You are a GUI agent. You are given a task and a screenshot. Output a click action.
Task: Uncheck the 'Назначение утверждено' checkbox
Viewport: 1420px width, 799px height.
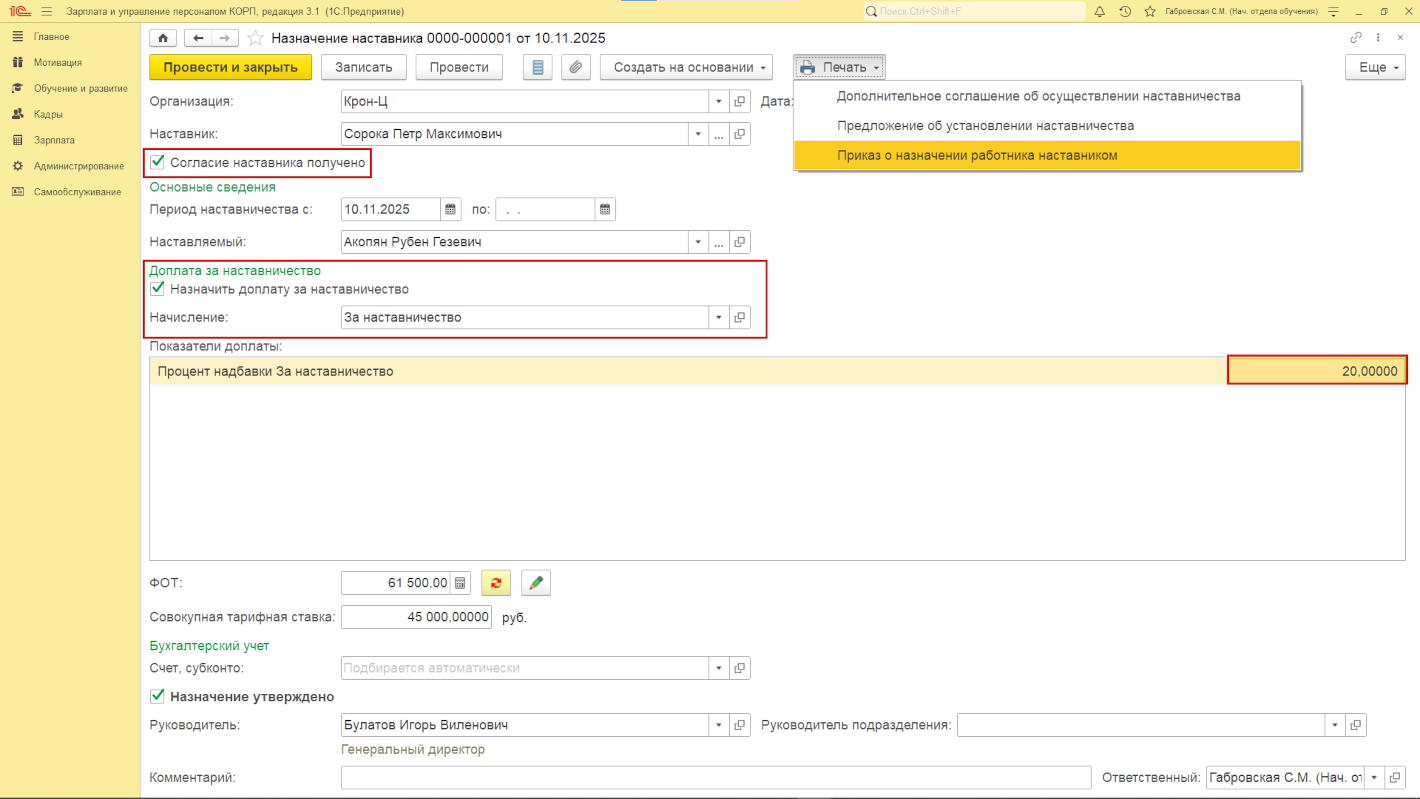point(157,696)
